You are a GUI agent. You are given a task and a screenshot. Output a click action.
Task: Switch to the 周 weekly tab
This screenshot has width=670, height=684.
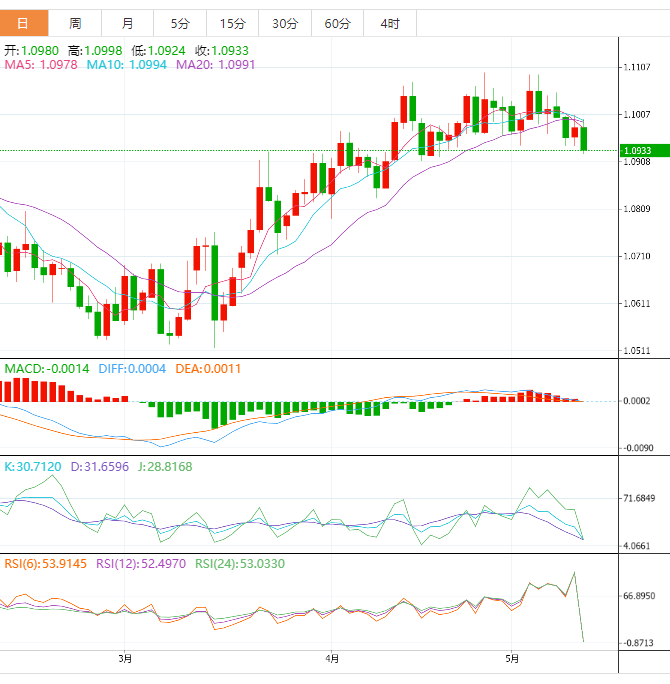tap(76, 23)
